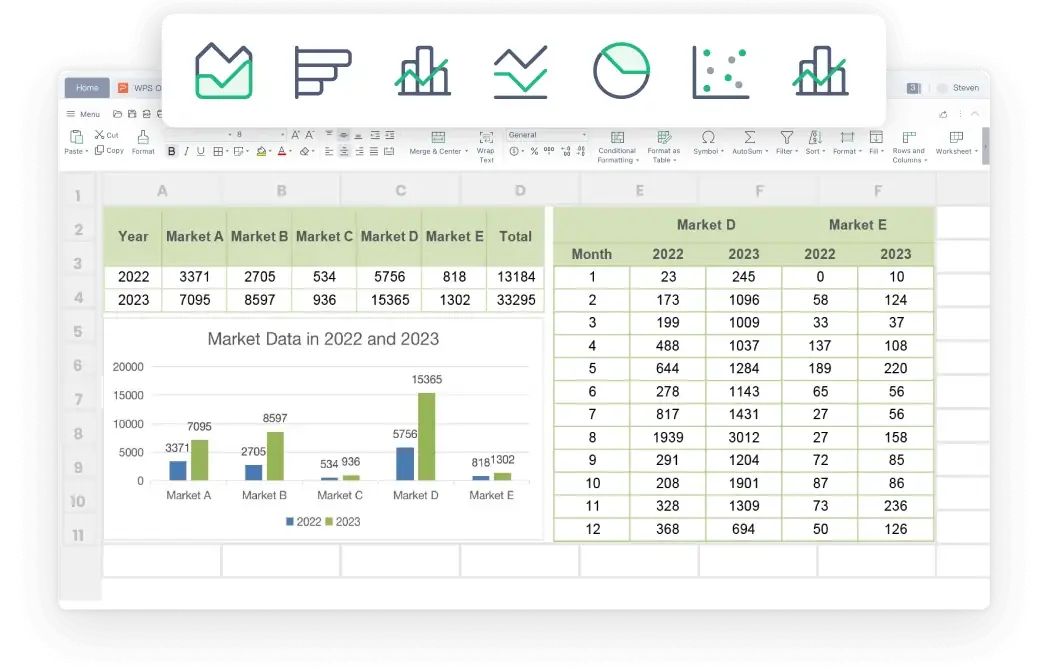The height and width of the screenshot is (670, 1047).
Task: Select the horizontal bar chart icon
Action: pyautogui.click(x=323, y=71)
